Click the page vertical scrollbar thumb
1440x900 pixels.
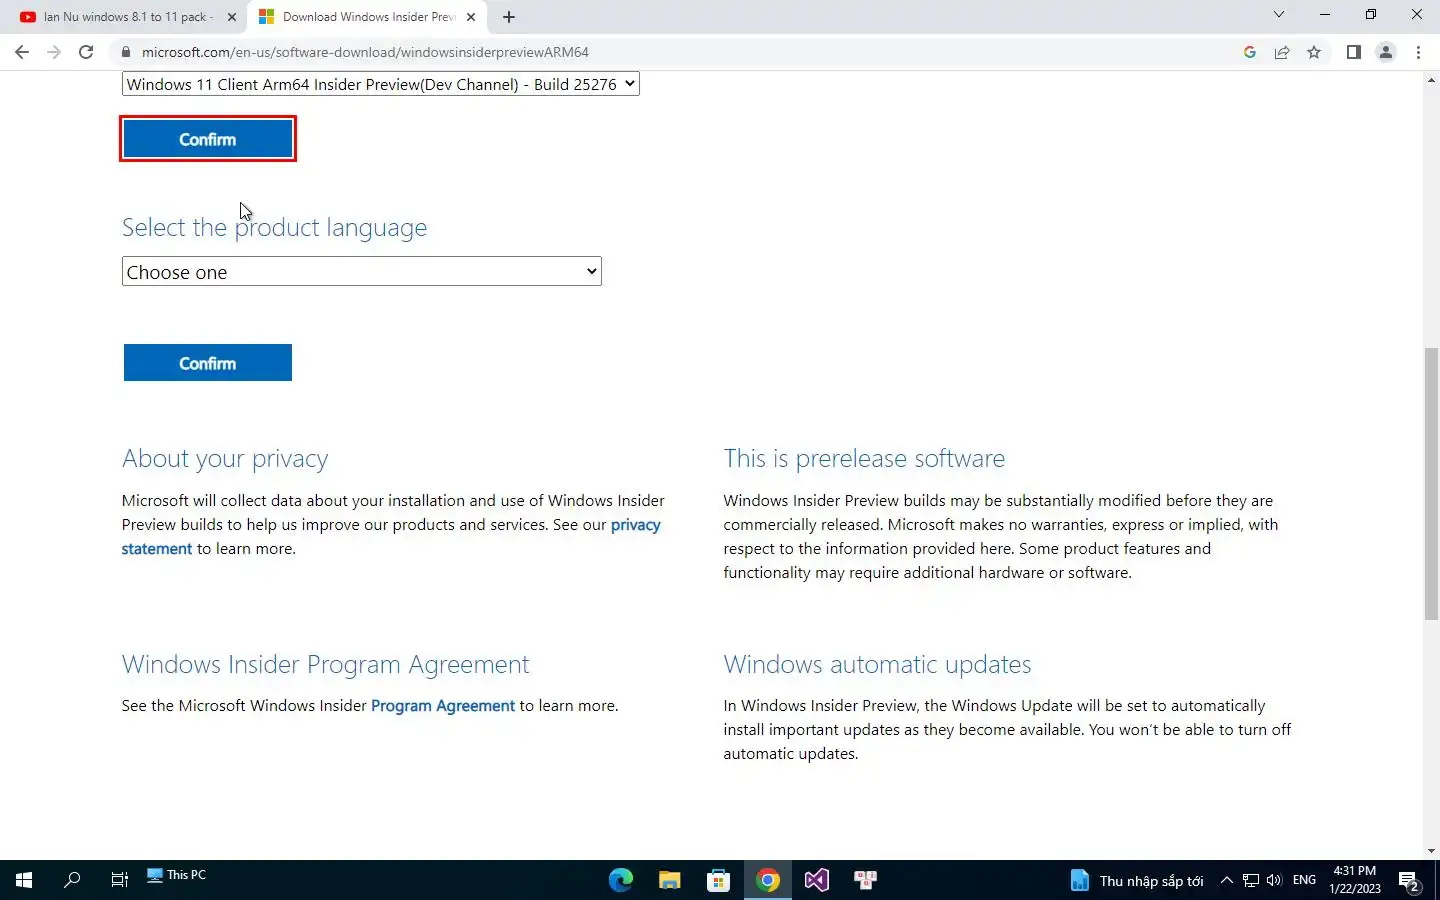(x=1431, y=484)
